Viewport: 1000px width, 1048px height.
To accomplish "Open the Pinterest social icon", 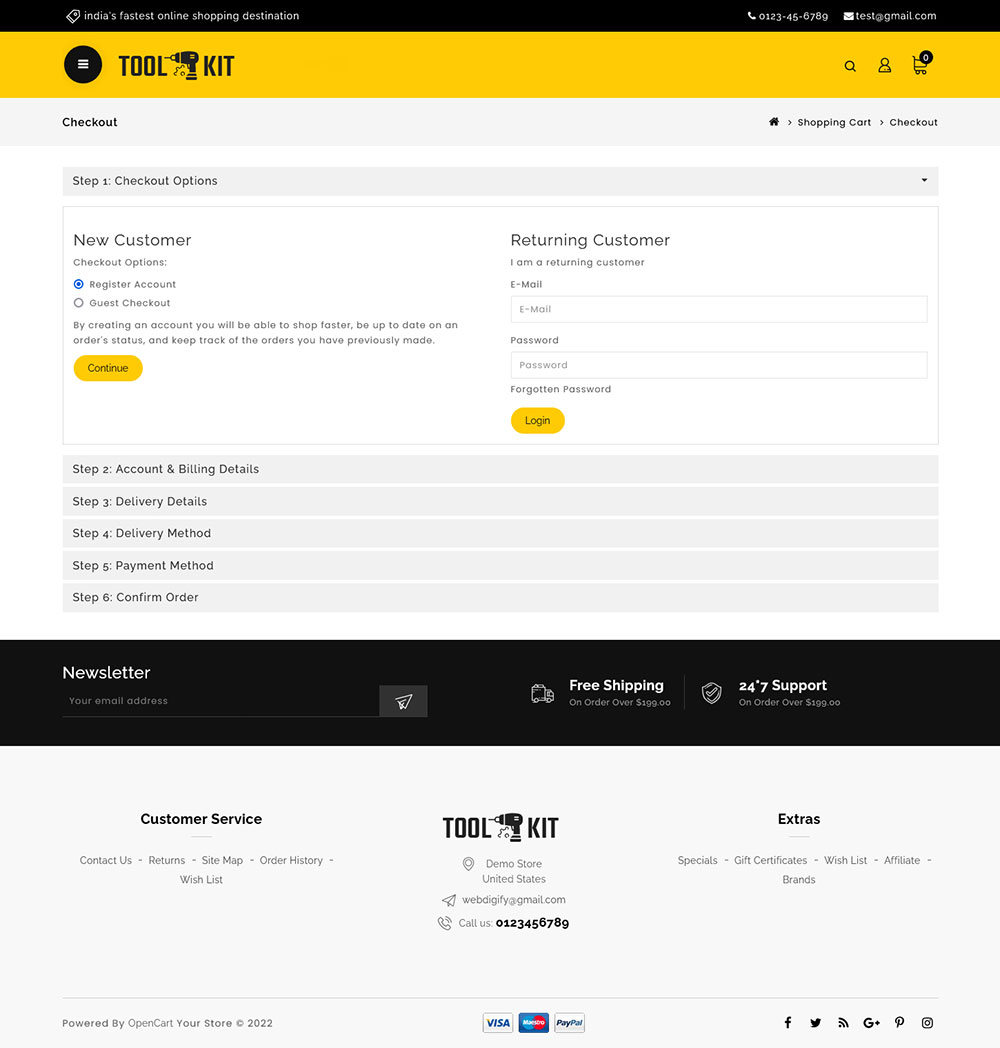I will 900,1023.
